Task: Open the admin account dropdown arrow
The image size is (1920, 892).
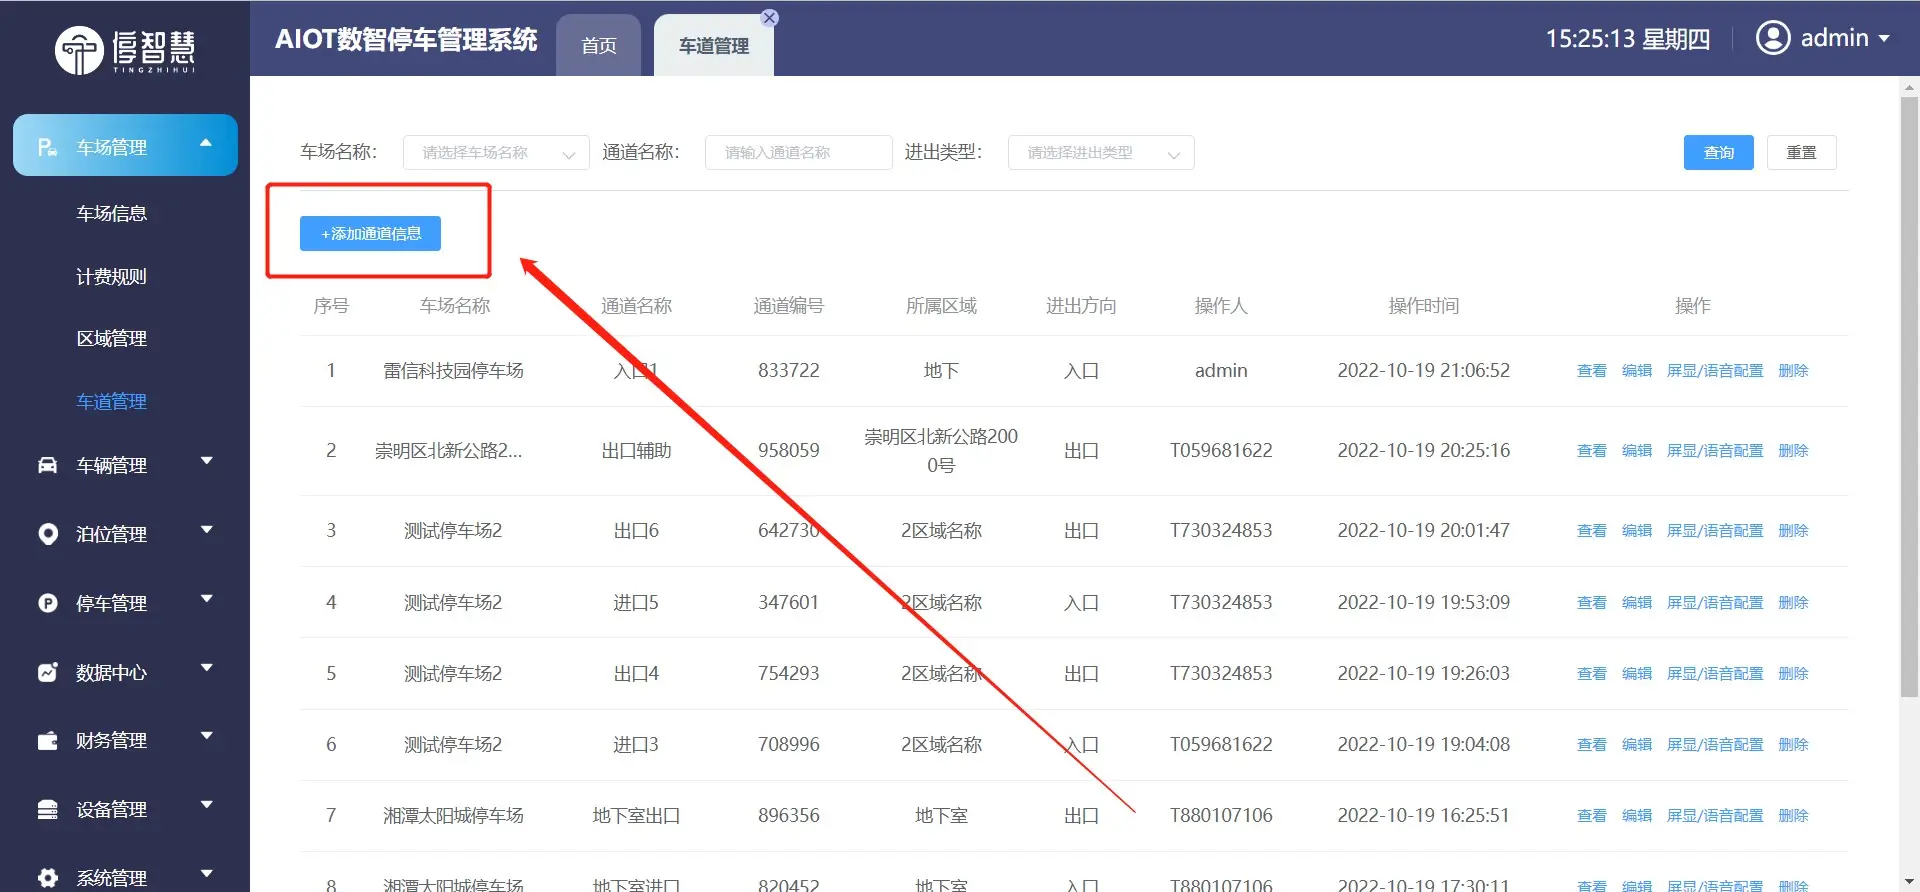Action: 1884,39
